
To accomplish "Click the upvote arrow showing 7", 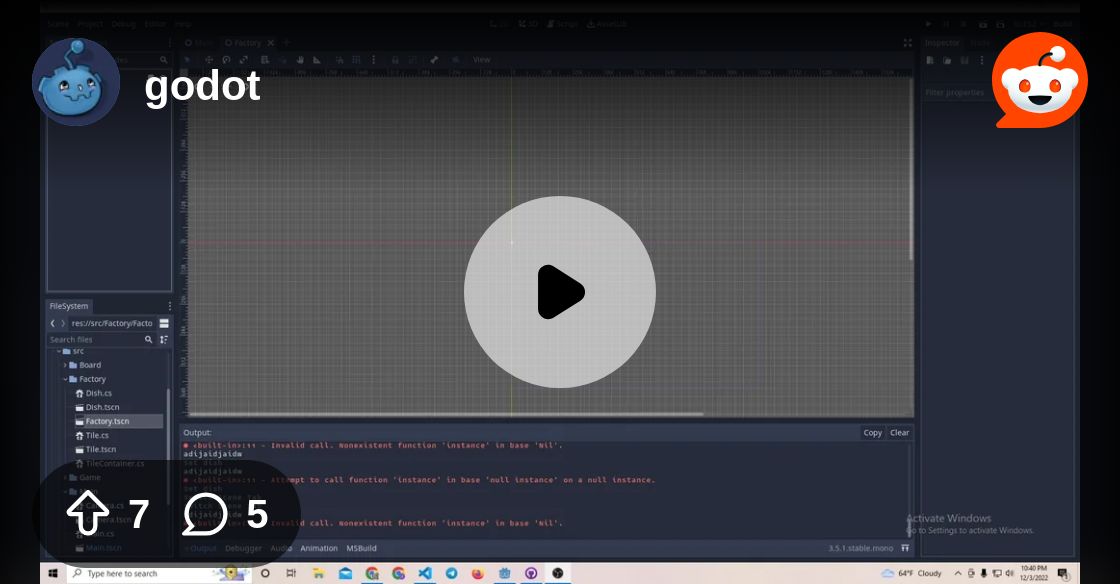I will 87,513.
